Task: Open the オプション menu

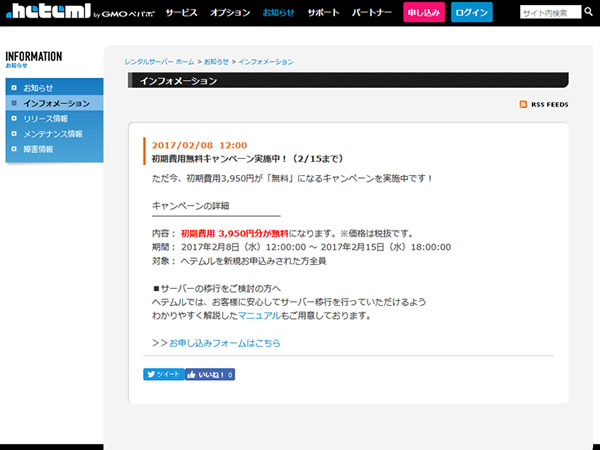Action: coord(230,13)
